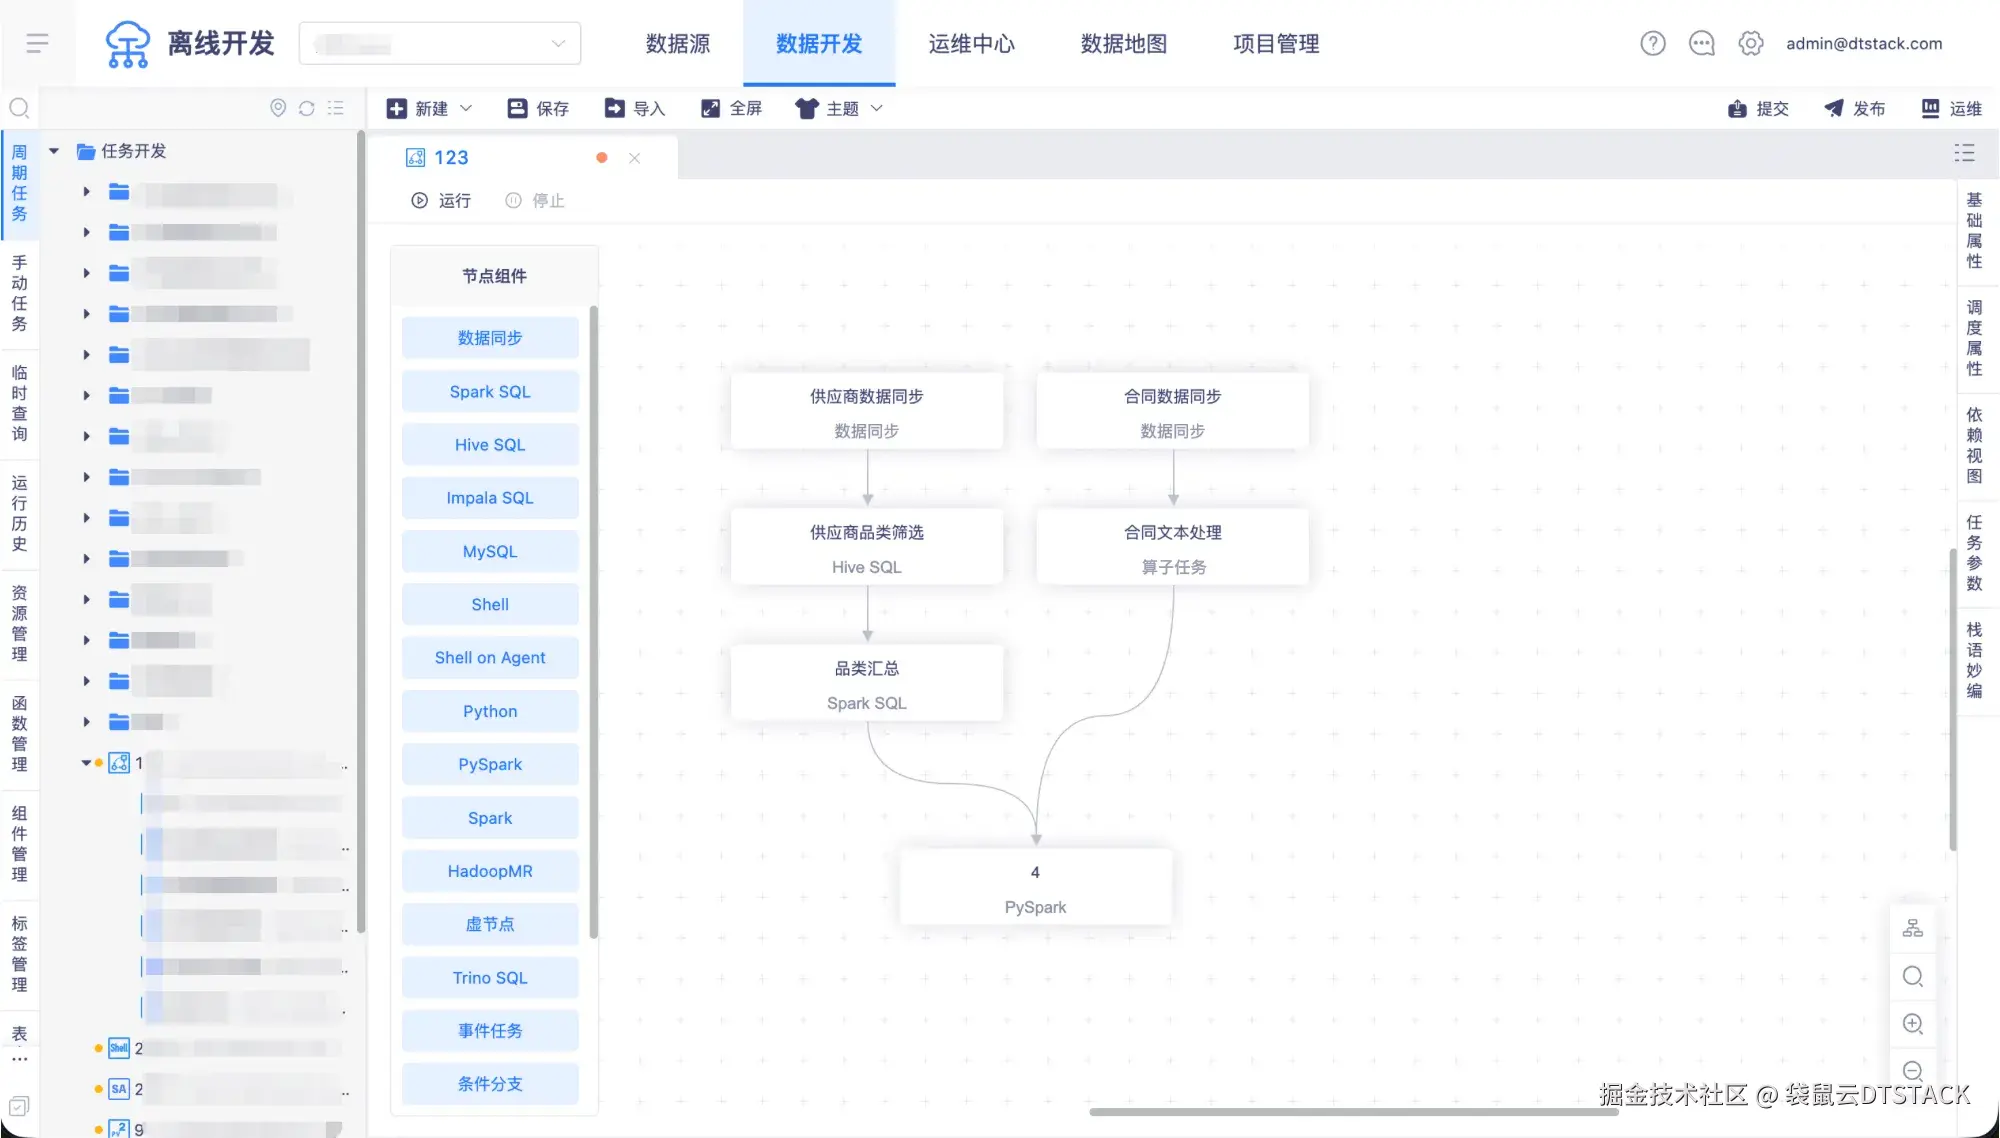Select the 品类汇总 Spark SQL node
Image resolution: width=2000 pixels, height=1138 pixels.
click(866, 684)
